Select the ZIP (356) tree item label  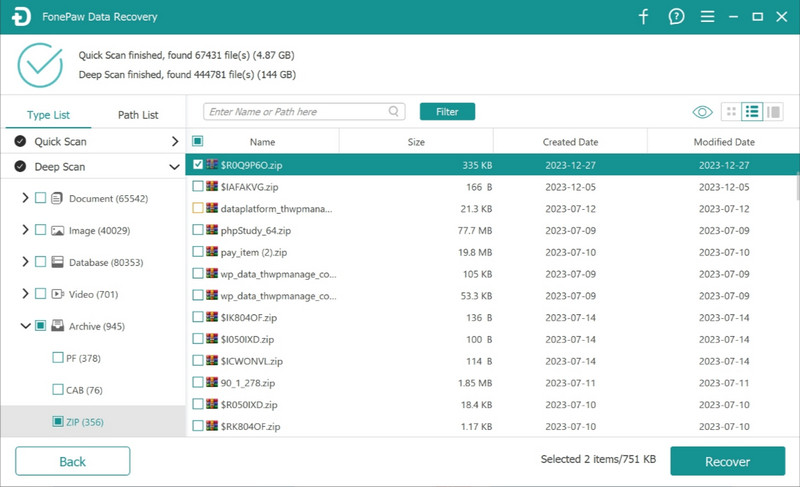coord(85,422)
